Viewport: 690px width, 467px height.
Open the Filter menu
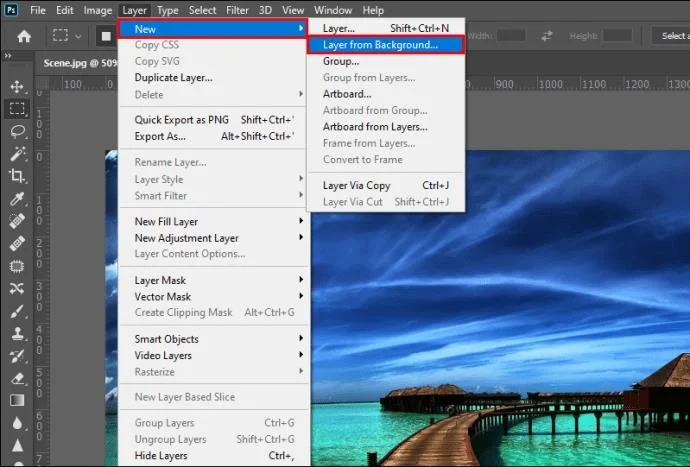point(237,10)
